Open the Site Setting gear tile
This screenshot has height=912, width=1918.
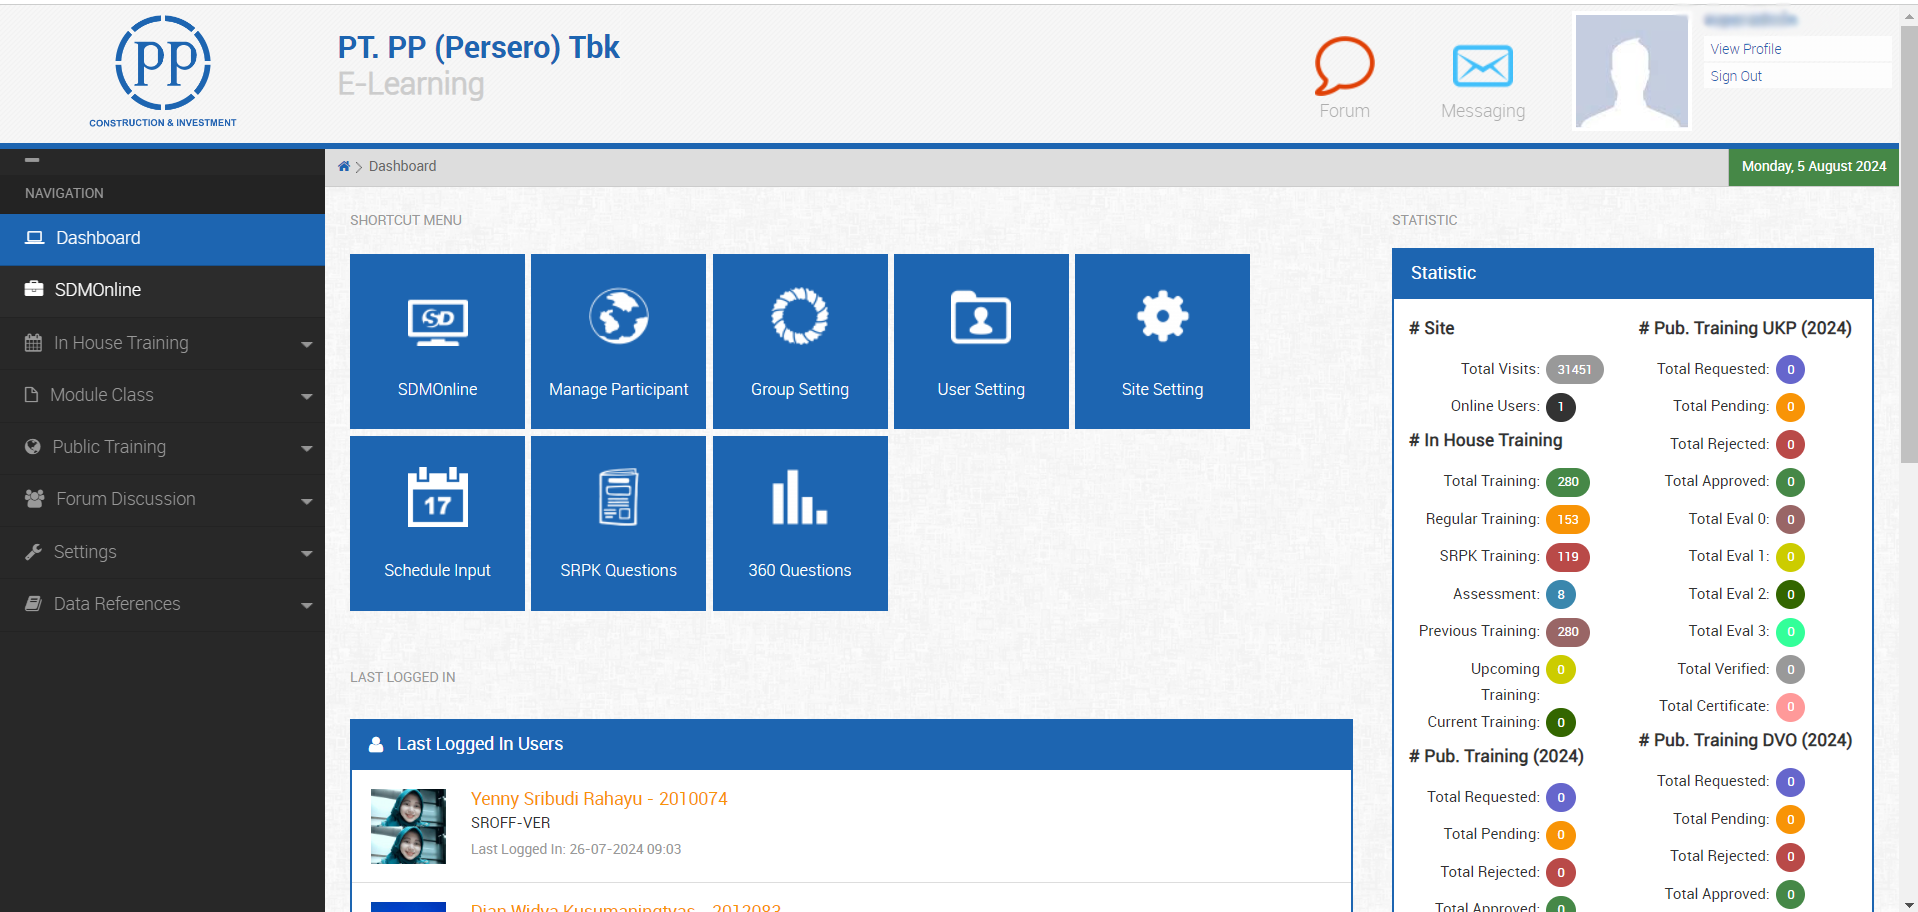click(1161, 341)
